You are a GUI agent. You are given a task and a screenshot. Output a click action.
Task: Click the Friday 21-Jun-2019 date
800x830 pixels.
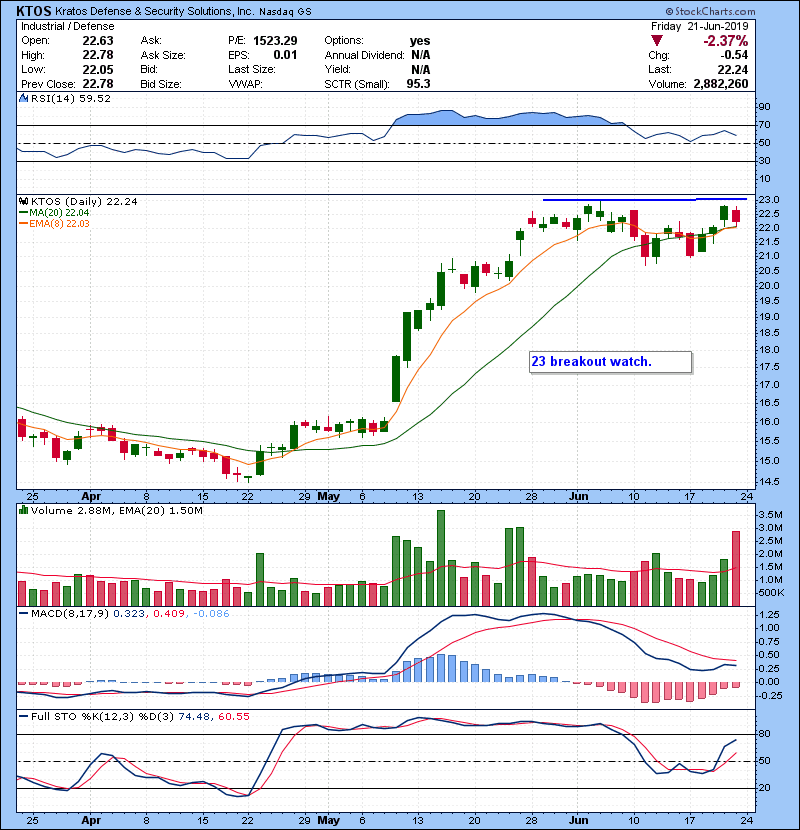(699, 26)
